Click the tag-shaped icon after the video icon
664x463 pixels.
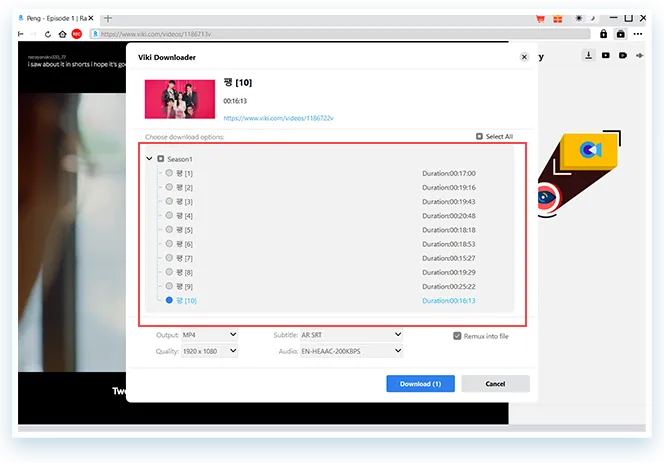pyautogui.click(x=623, y=55)
